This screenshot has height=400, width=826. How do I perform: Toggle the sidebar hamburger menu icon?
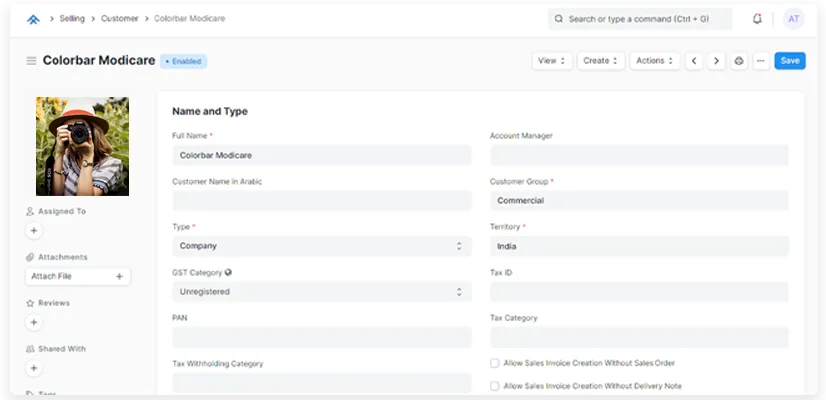coord(31,61)
